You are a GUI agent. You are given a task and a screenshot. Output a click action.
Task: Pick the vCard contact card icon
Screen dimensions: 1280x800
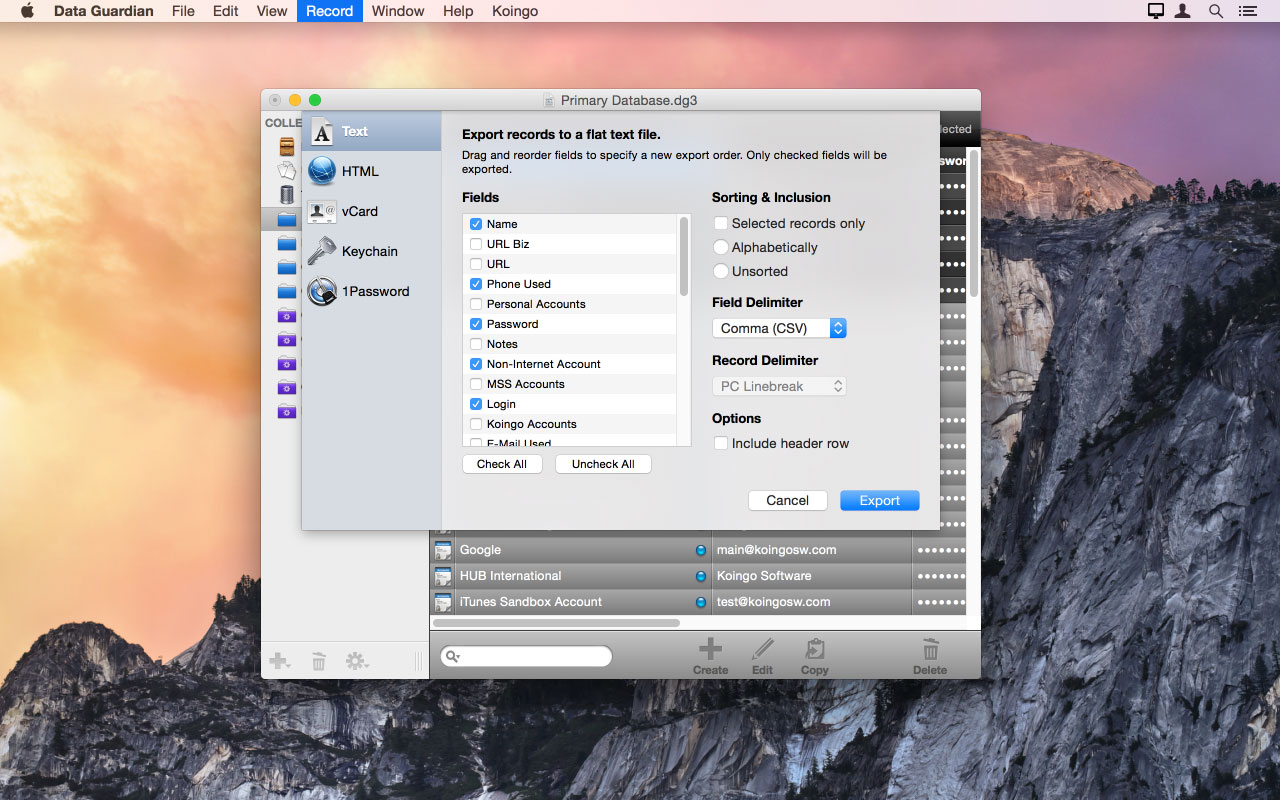322,211
